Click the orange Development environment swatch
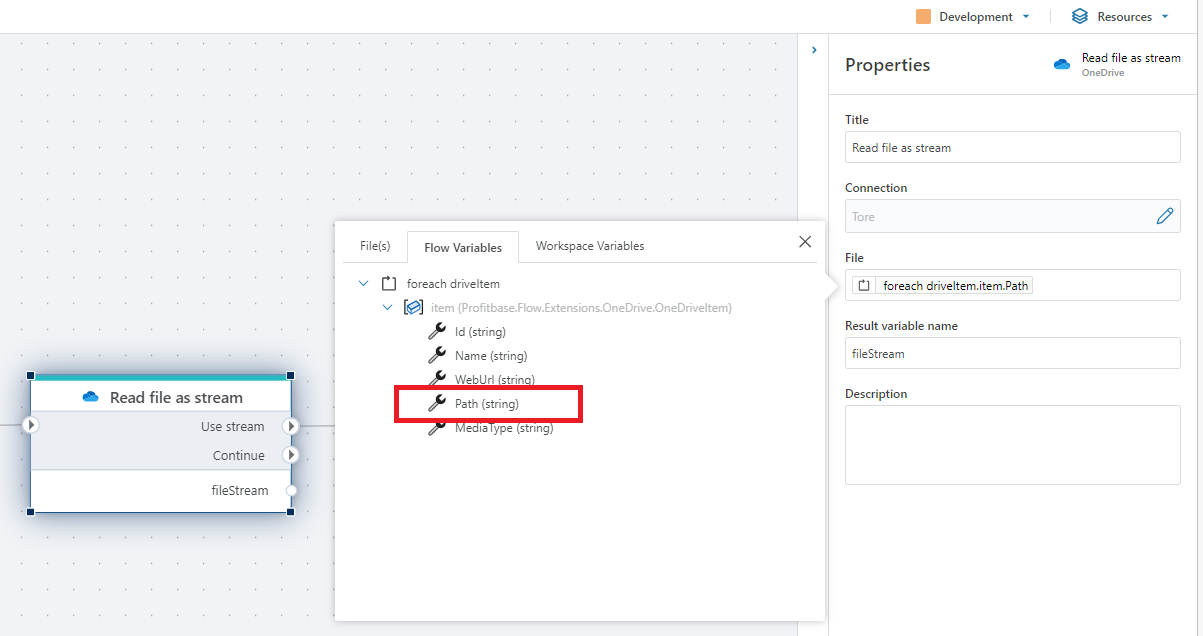The width and height of the screenshot is (1203, 636). click(923, 17)
